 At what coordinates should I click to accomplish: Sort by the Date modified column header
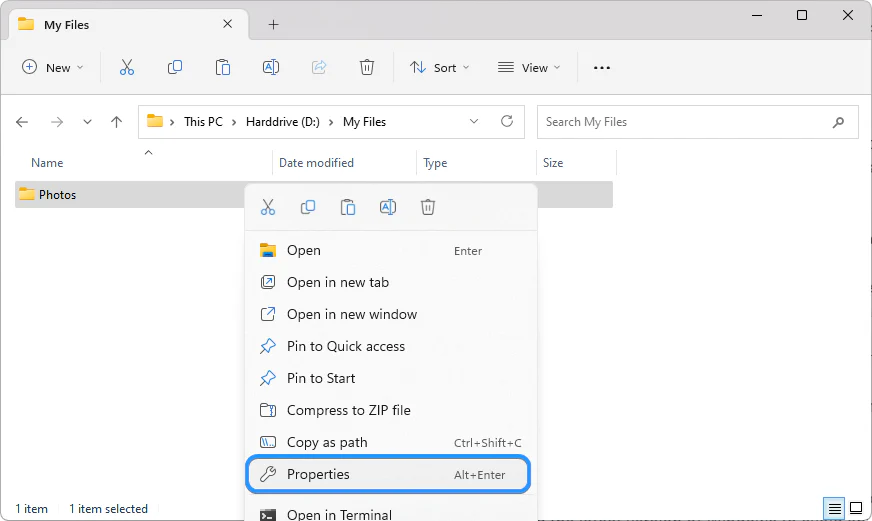[344, 163]
